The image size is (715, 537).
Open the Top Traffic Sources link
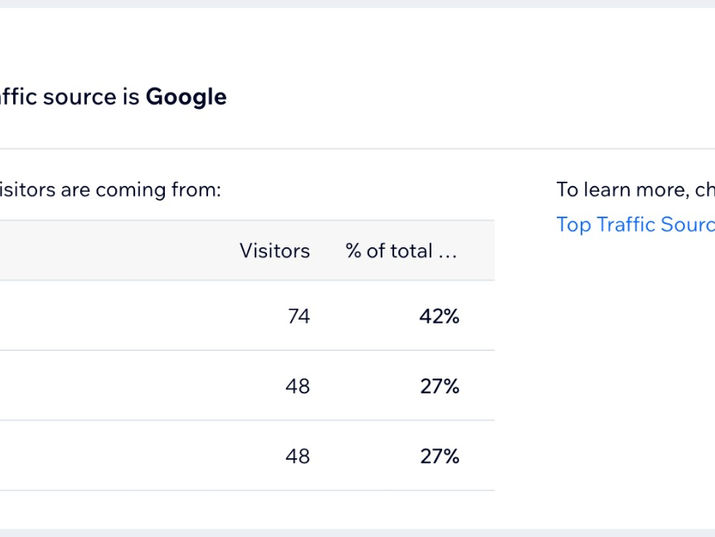click(636, 225)
